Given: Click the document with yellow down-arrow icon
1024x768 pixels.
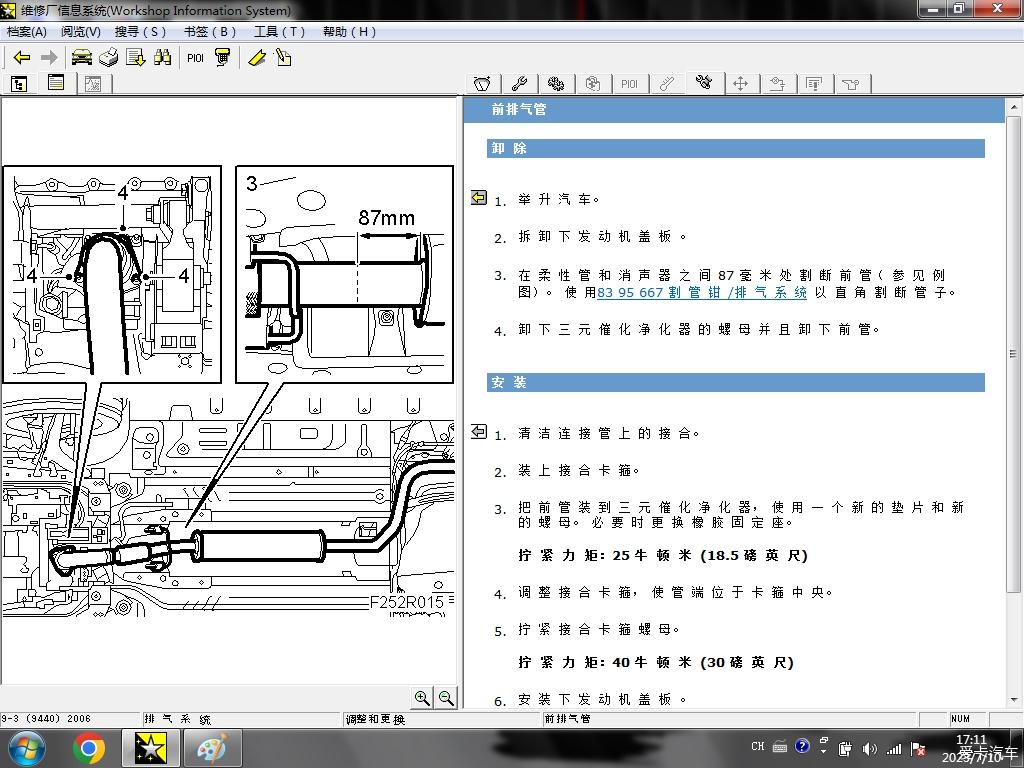Looking at the screenshot, I should tap(136, 58).
